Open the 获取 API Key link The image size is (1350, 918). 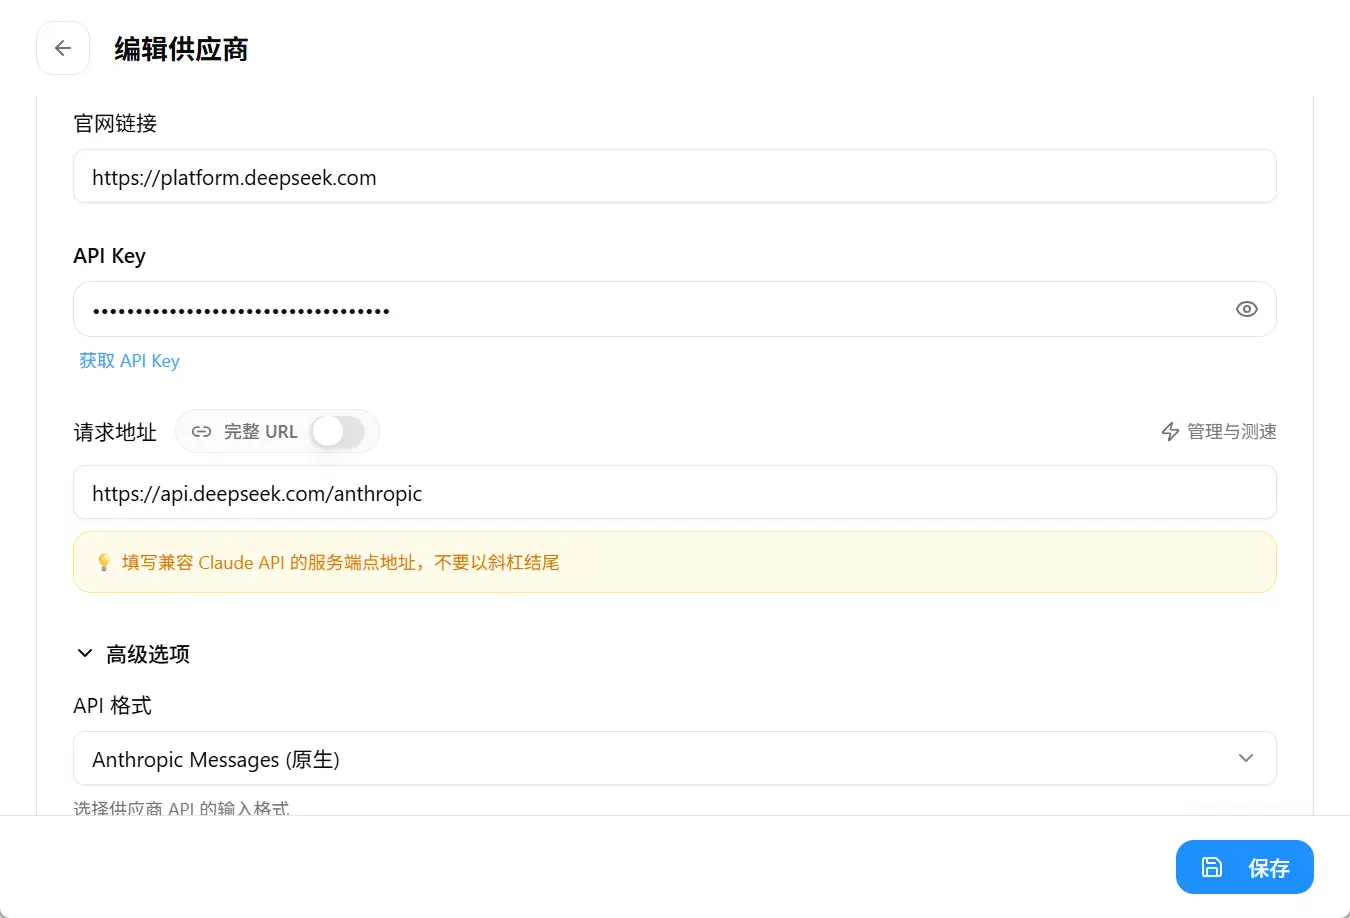[129, 361]
